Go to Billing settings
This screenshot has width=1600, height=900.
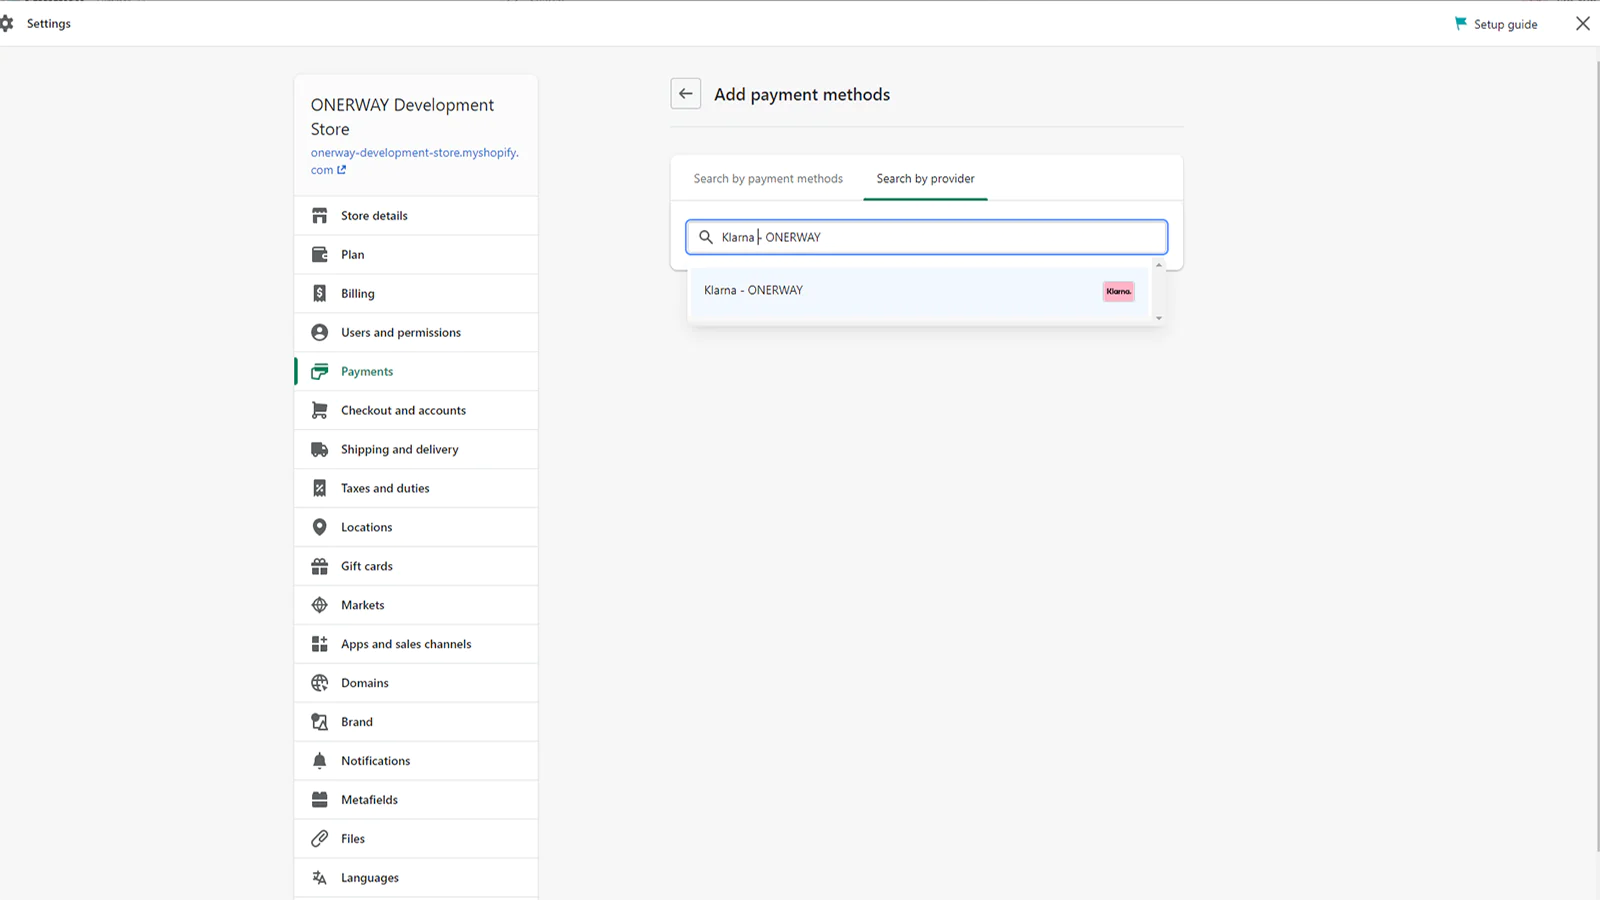pos(416,294)
